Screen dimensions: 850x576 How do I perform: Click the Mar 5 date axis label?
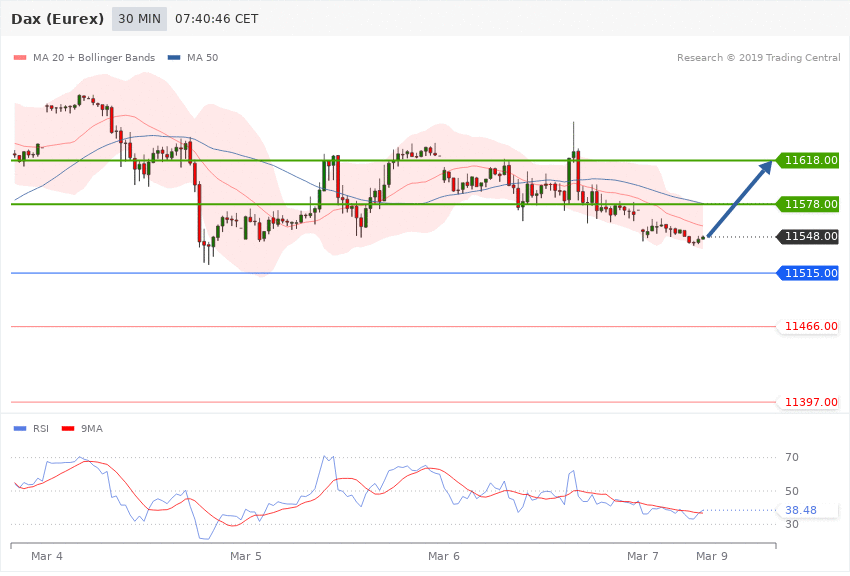246,556
